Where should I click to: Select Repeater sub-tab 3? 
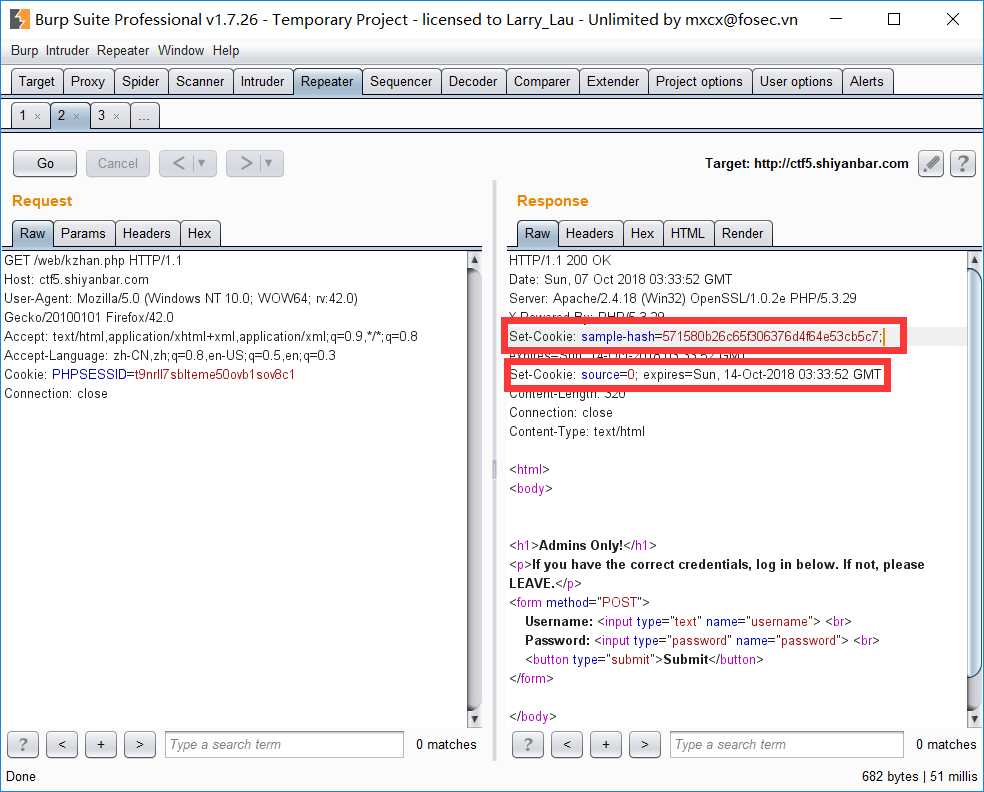102,115
